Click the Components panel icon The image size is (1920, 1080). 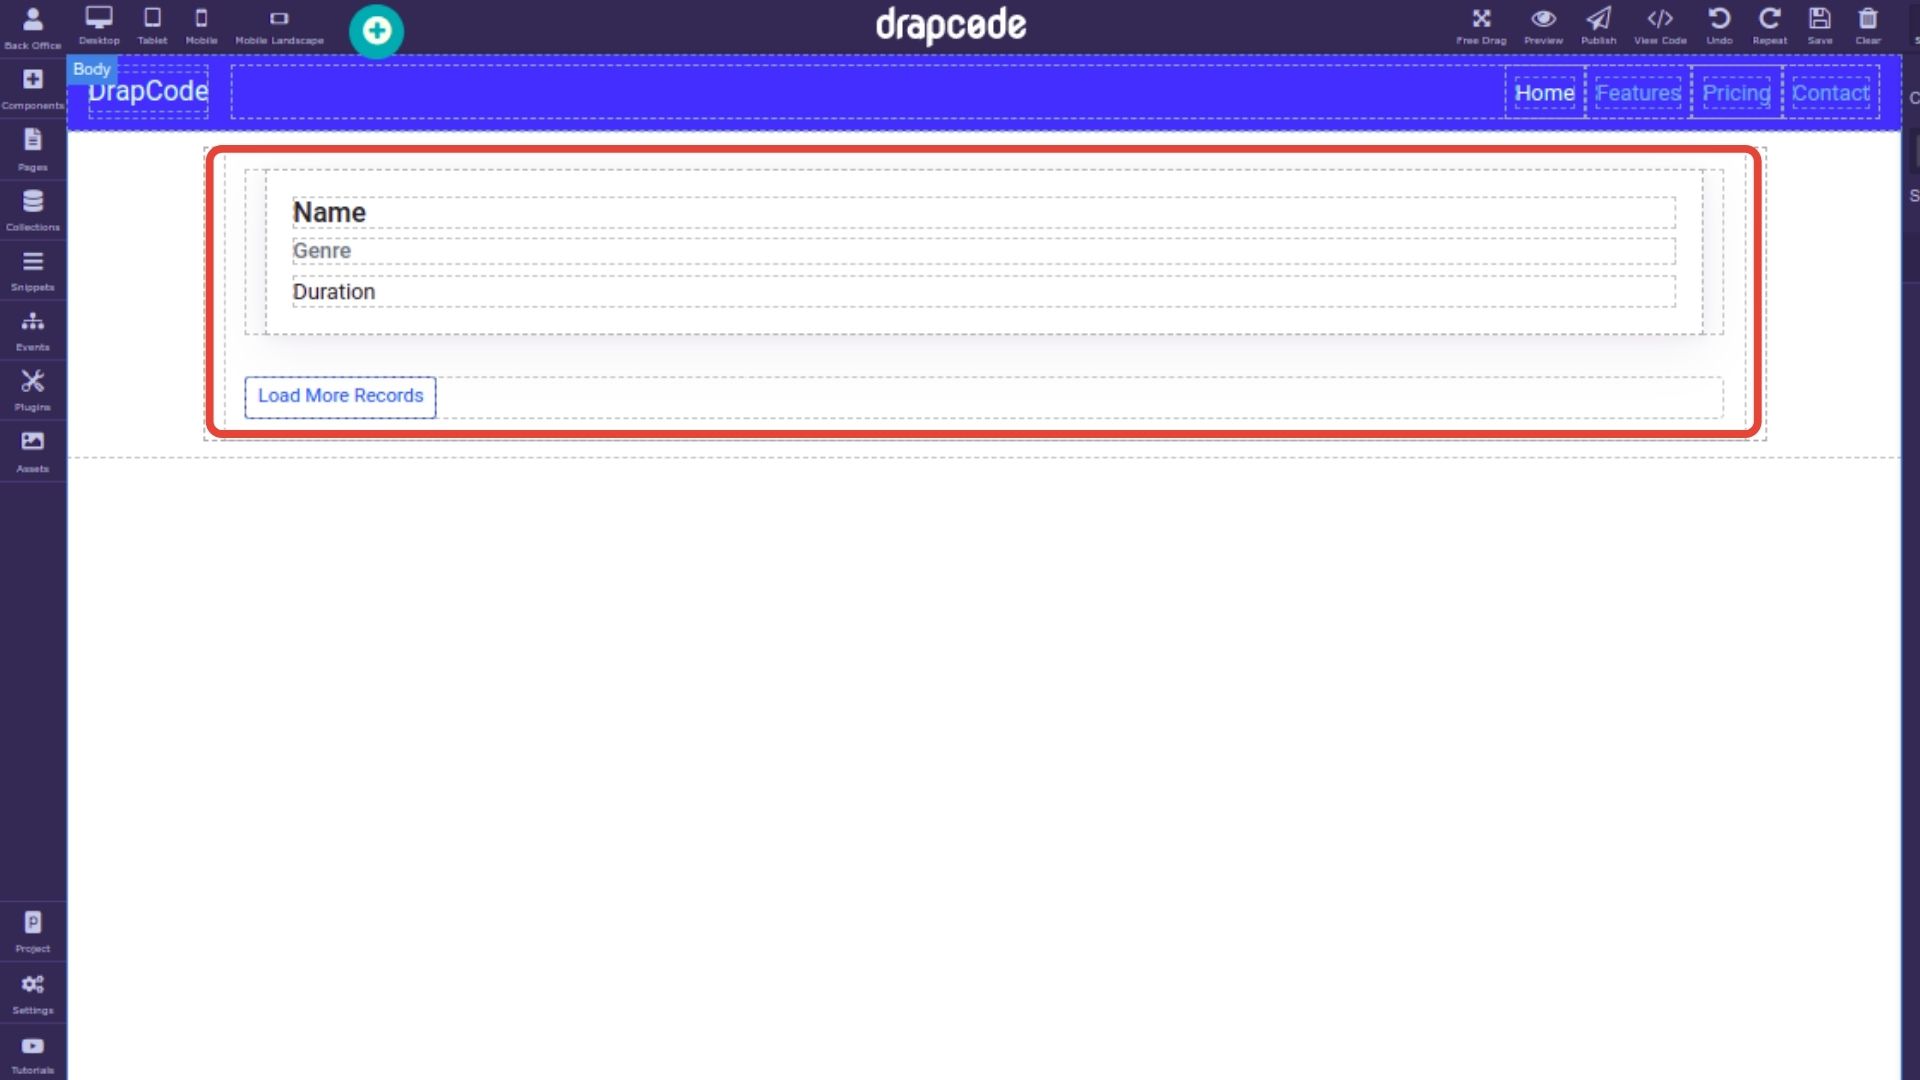[32, 87]
